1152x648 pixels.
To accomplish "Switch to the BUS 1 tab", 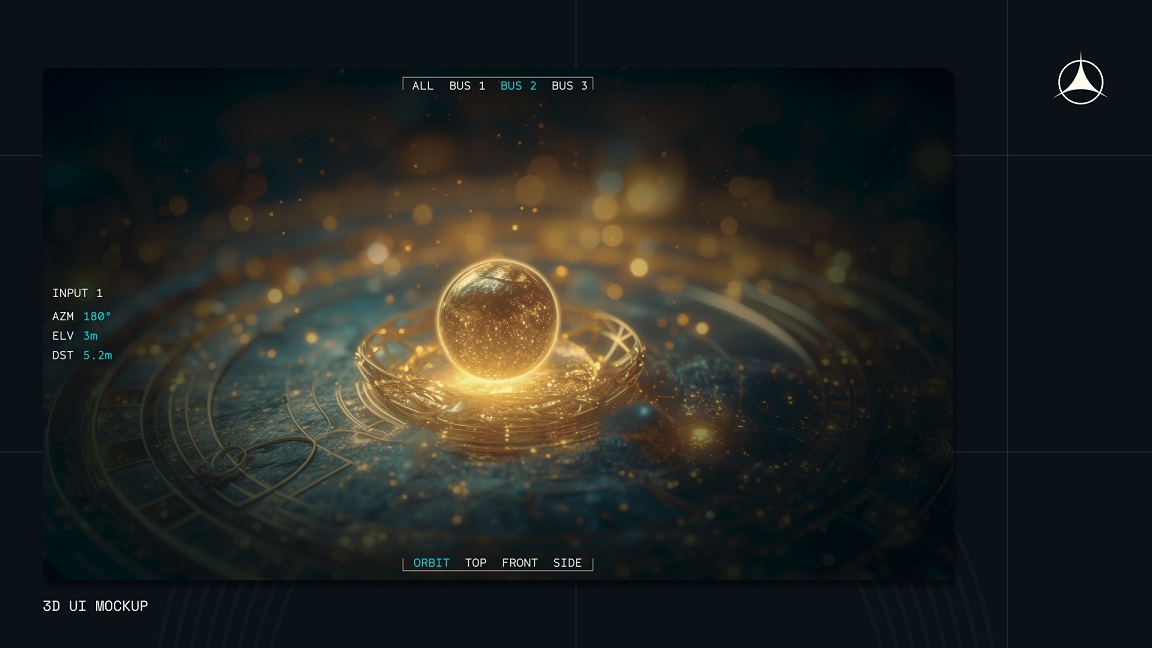I will tap(467, 86).
